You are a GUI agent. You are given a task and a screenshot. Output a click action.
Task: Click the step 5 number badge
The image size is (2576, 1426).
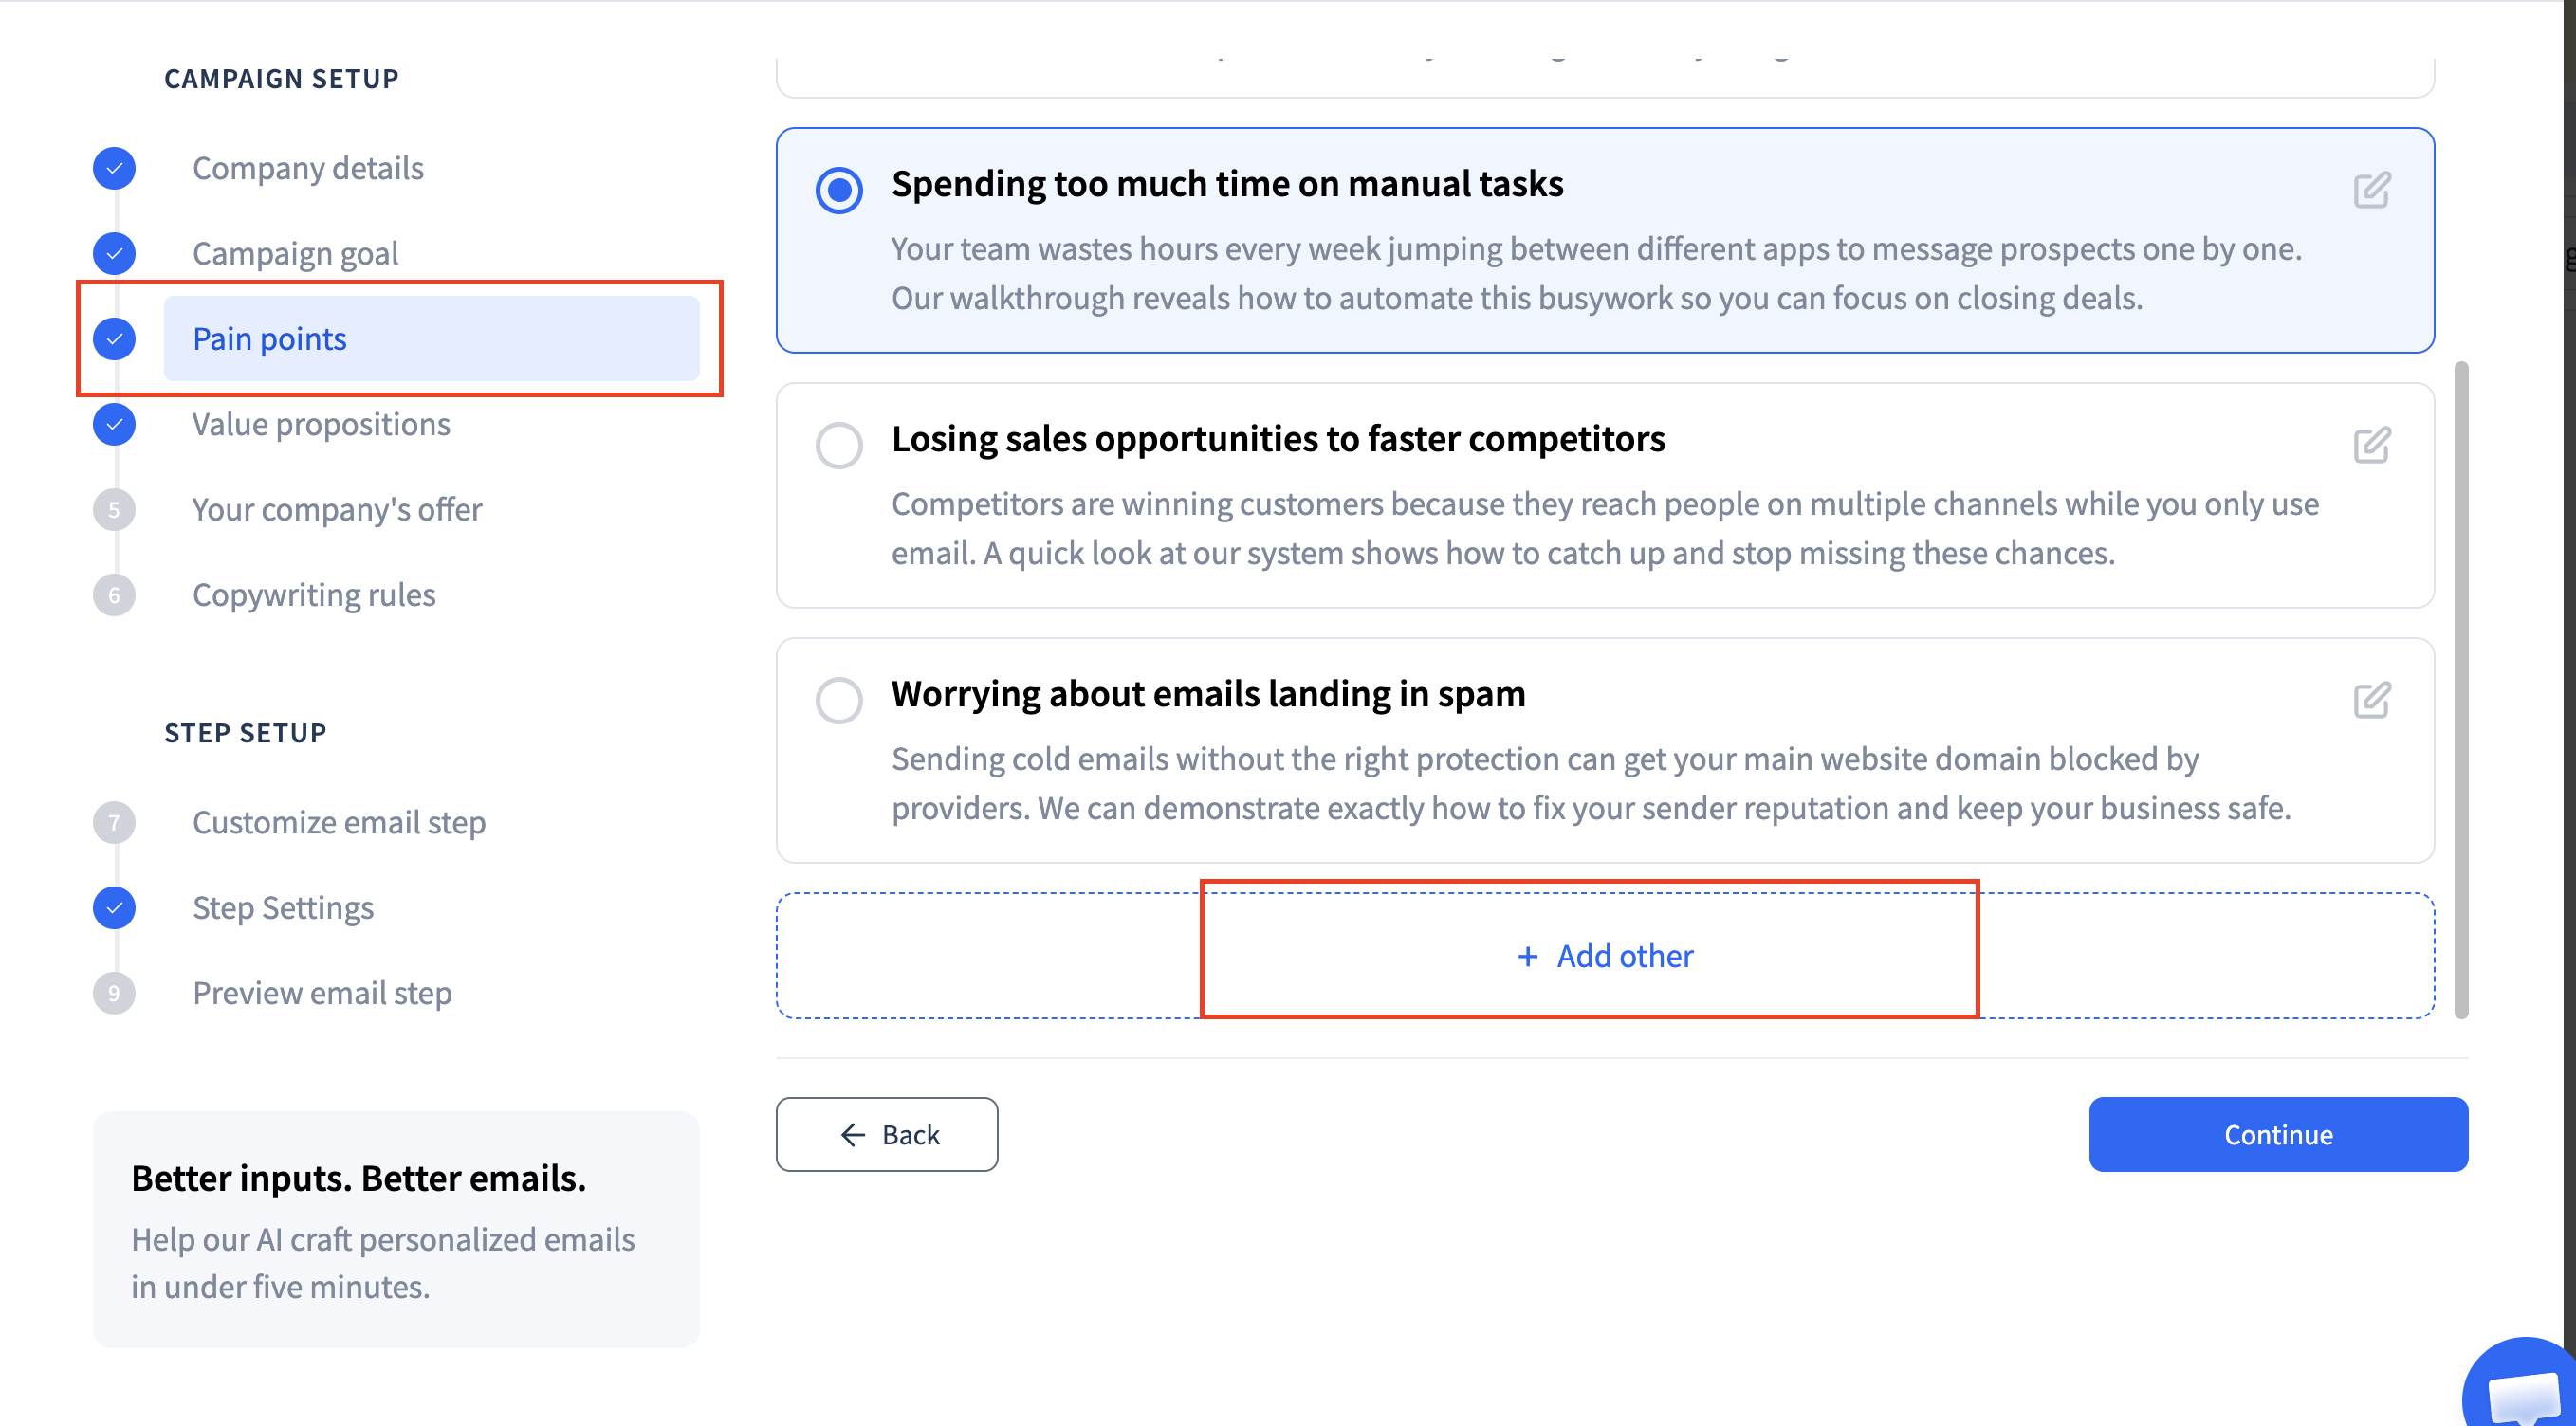114,510
